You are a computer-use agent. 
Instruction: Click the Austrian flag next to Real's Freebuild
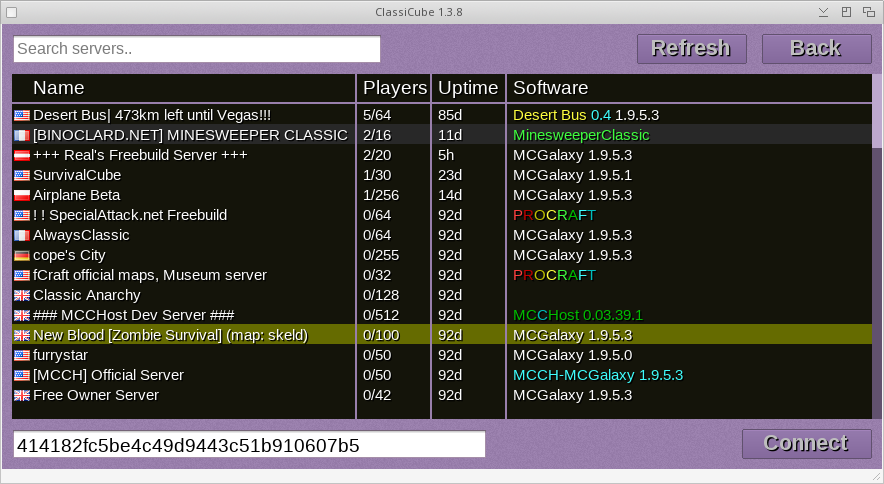(x=22, y=155)
